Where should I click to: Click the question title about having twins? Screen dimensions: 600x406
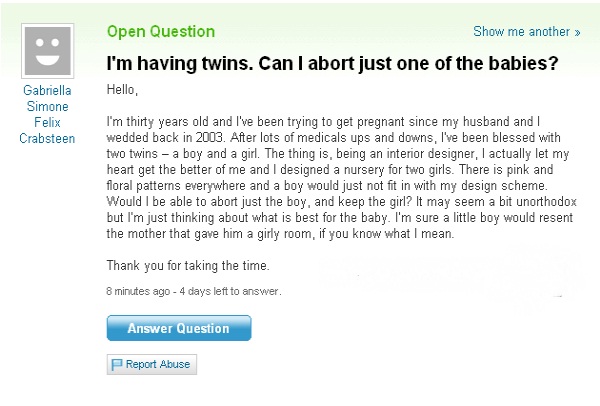(x=332, y=64)
